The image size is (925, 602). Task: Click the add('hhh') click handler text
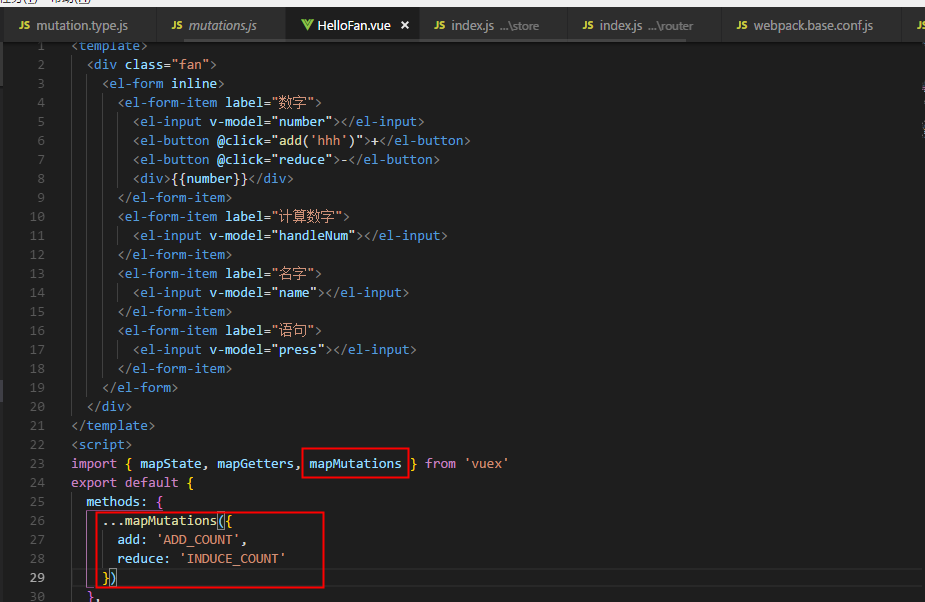(x=317, y=140)
